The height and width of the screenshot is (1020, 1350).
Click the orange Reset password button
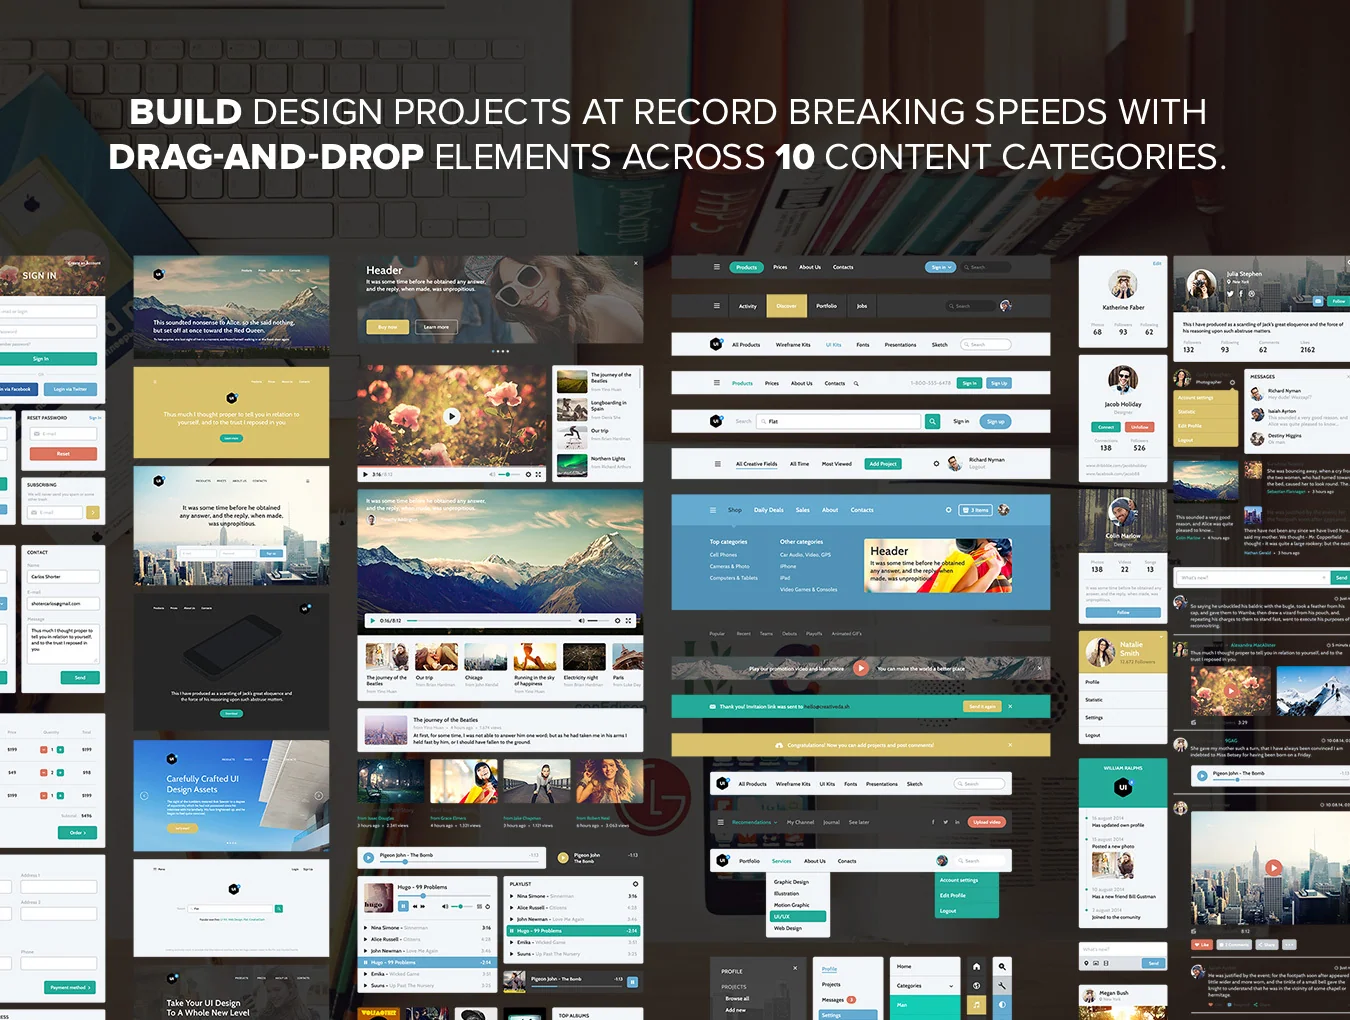[63, 453]
